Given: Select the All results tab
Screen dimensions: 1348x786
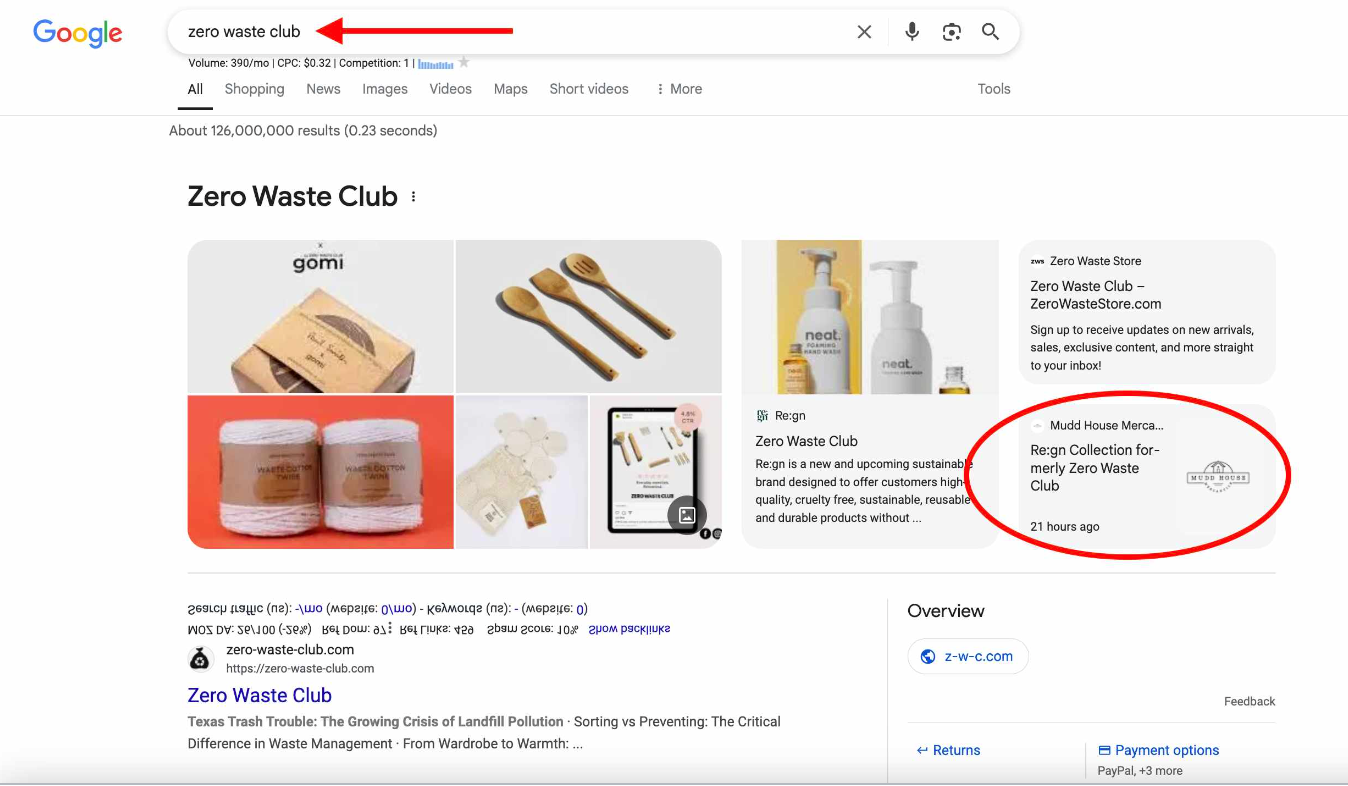Looking at the screenshot, I should (195, 89).
